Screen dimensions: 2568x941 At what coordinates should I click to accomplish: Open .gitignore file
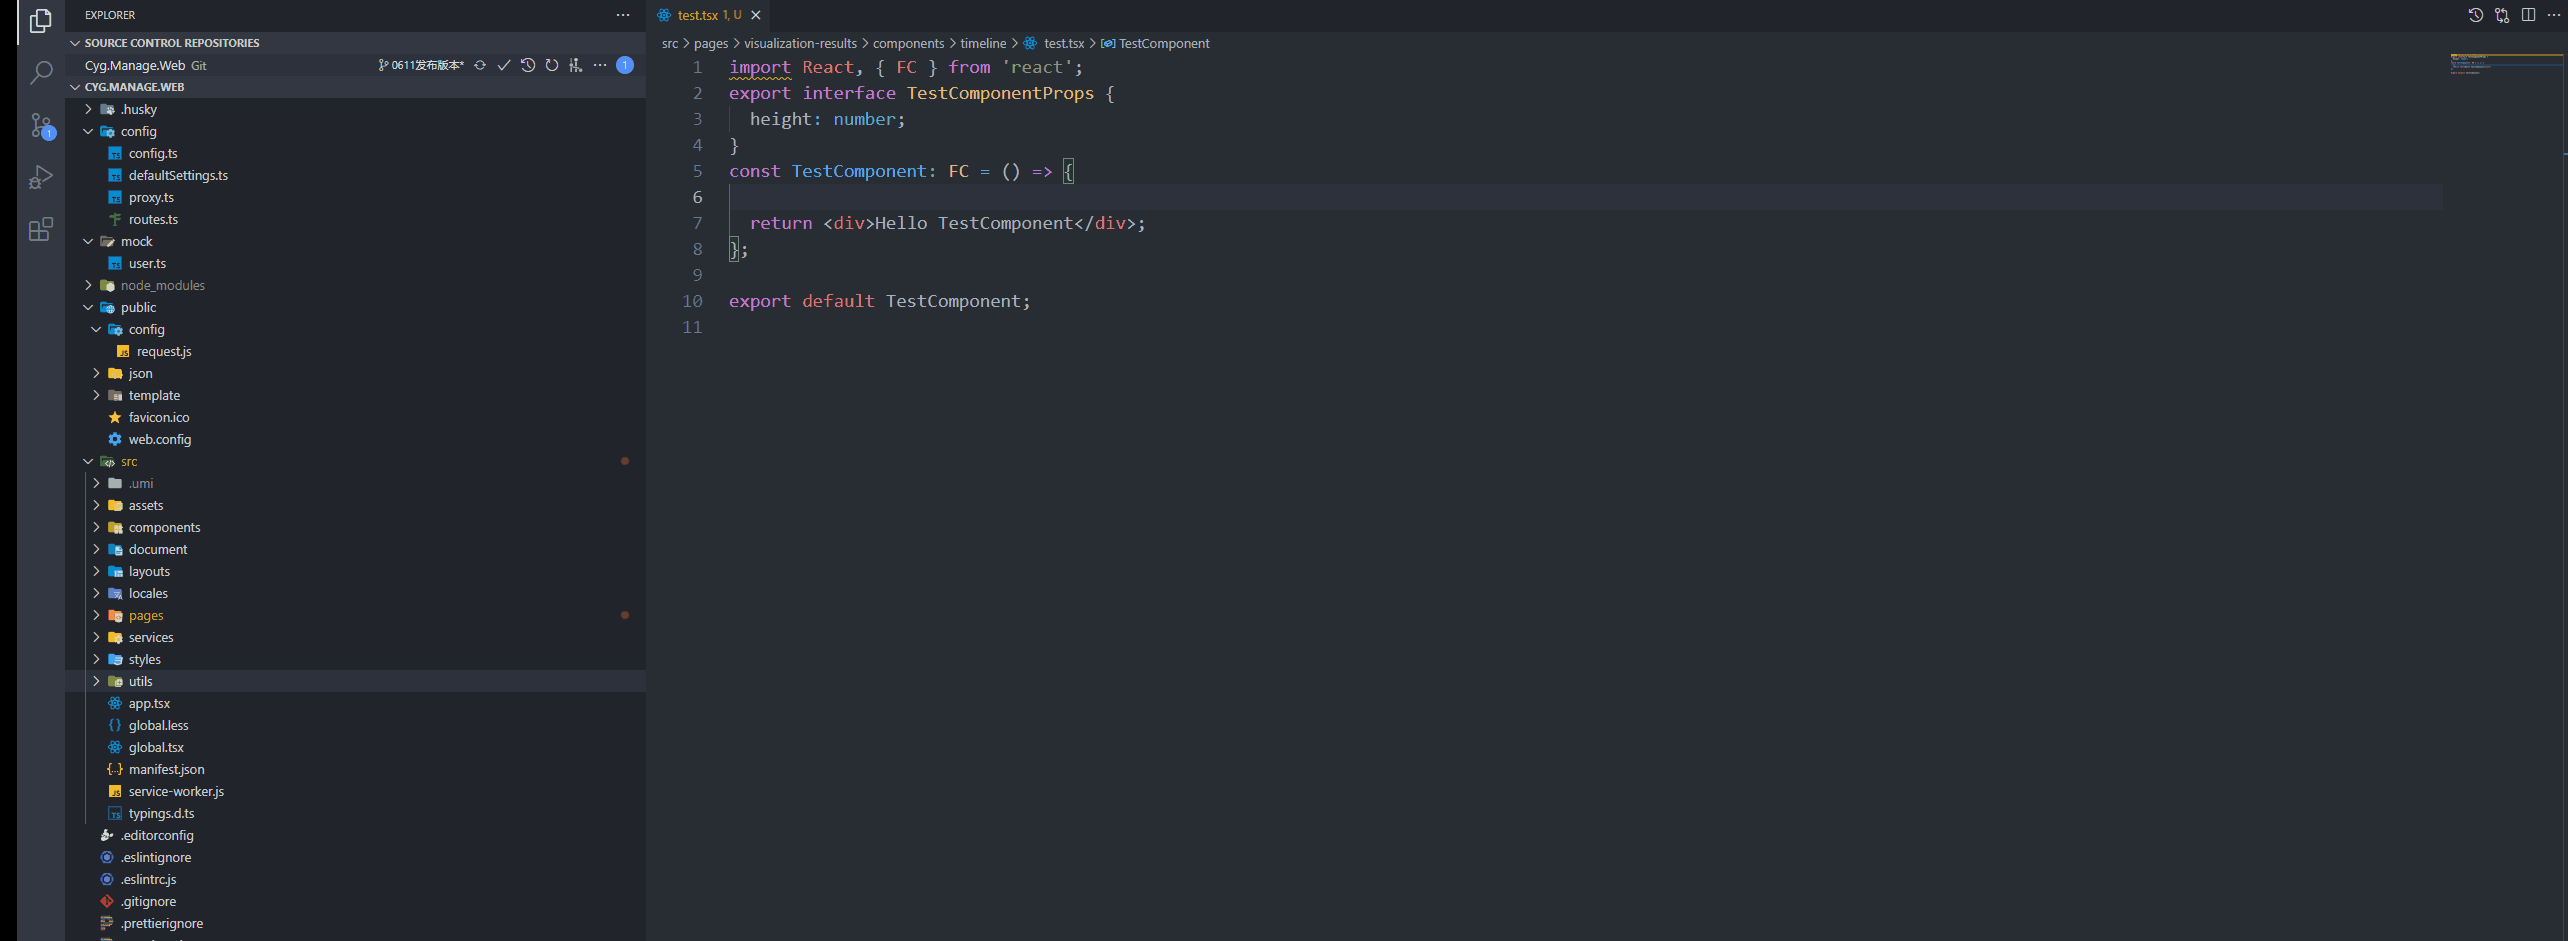[148, 901]
